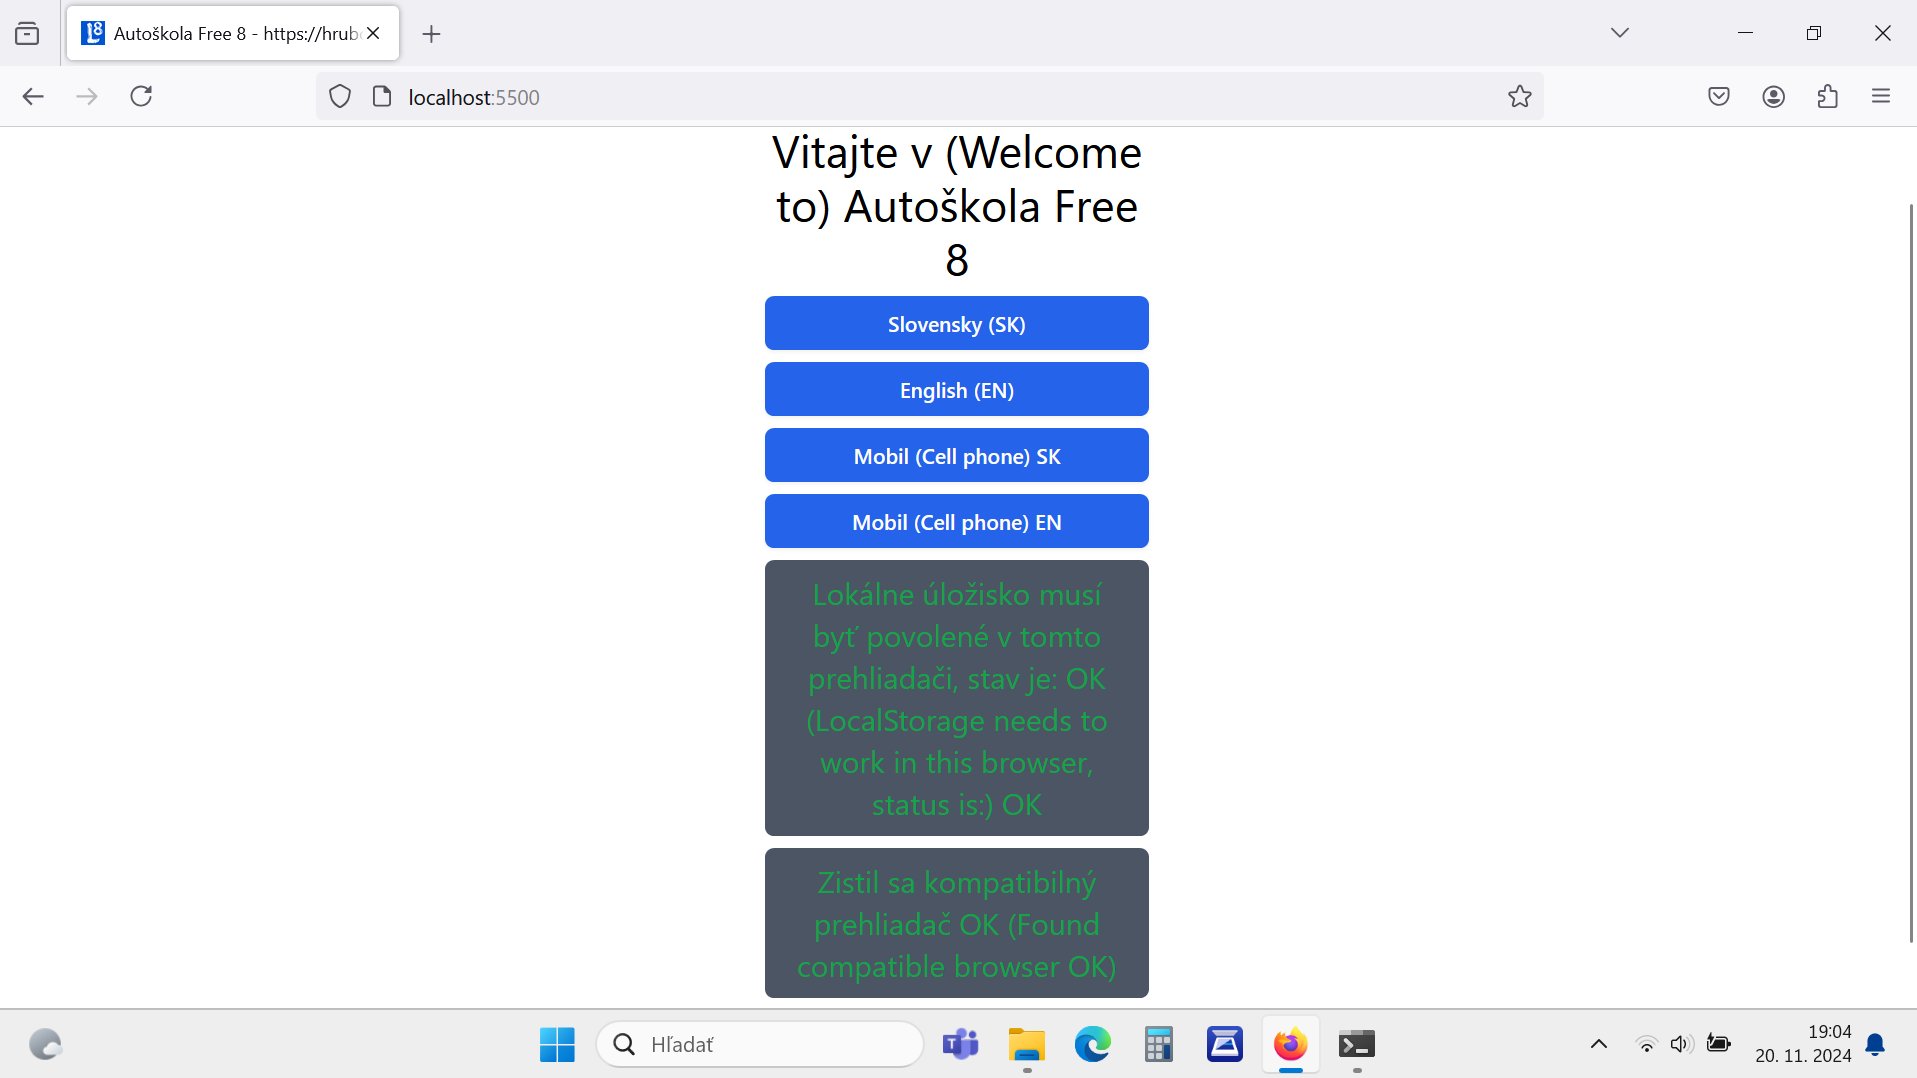Screen dimensions: 1917x1078
Task: Open Mobil (Cell phone) SK mode
Action: (x=956, y=455)
